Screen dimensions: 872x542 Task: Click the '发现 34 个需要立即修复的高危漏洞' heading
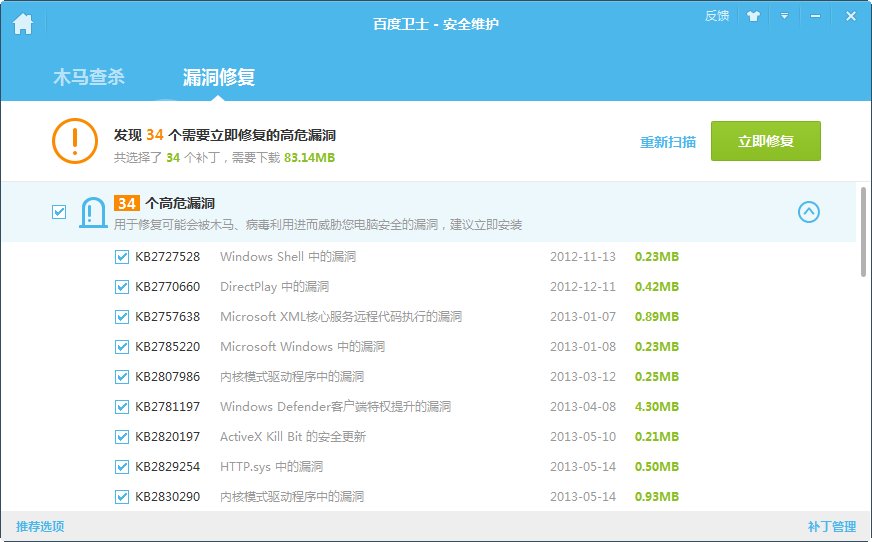pyautogui.click(x=225, y=135)
